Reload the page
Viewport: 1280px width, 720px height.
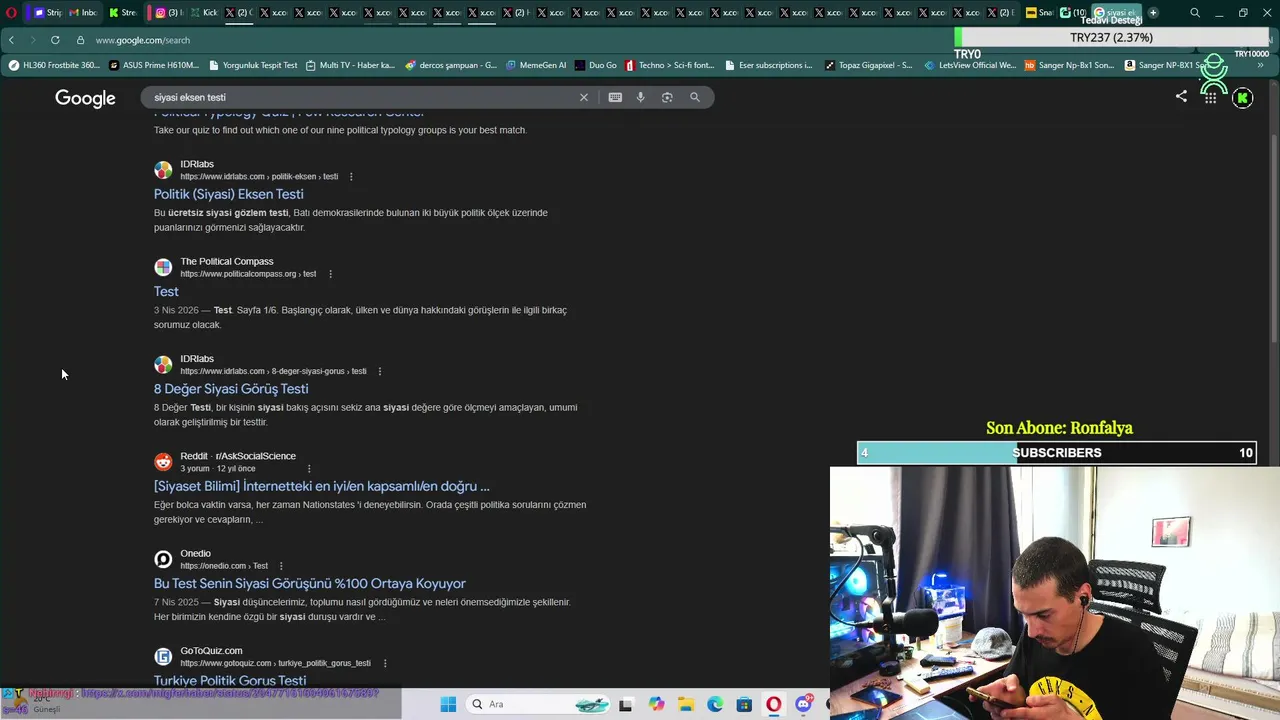[x=55, y=40]
